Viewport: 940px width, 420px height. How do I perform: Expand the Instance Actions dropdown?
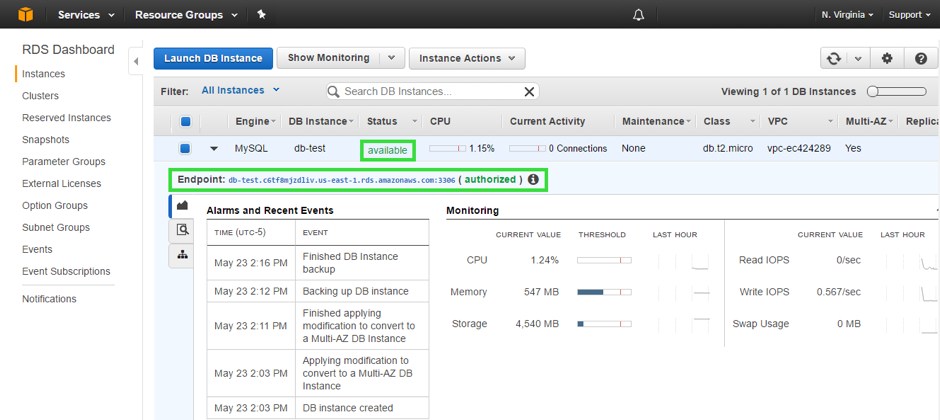[466, 59]
